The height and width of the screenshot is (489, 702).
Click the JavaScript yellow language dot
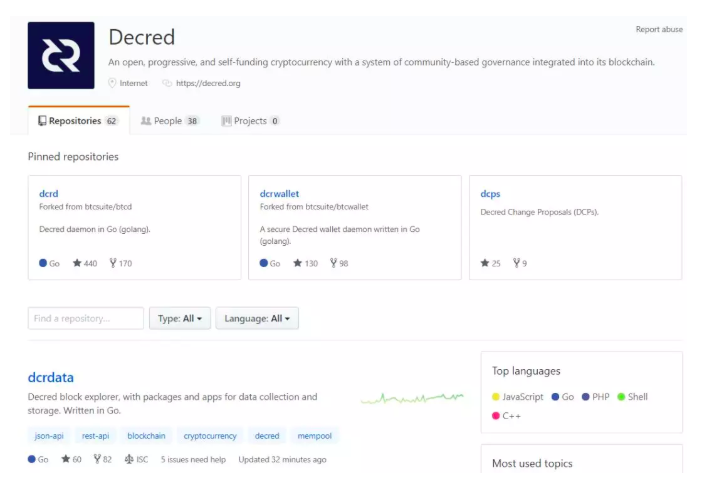[x=496, y=397]
